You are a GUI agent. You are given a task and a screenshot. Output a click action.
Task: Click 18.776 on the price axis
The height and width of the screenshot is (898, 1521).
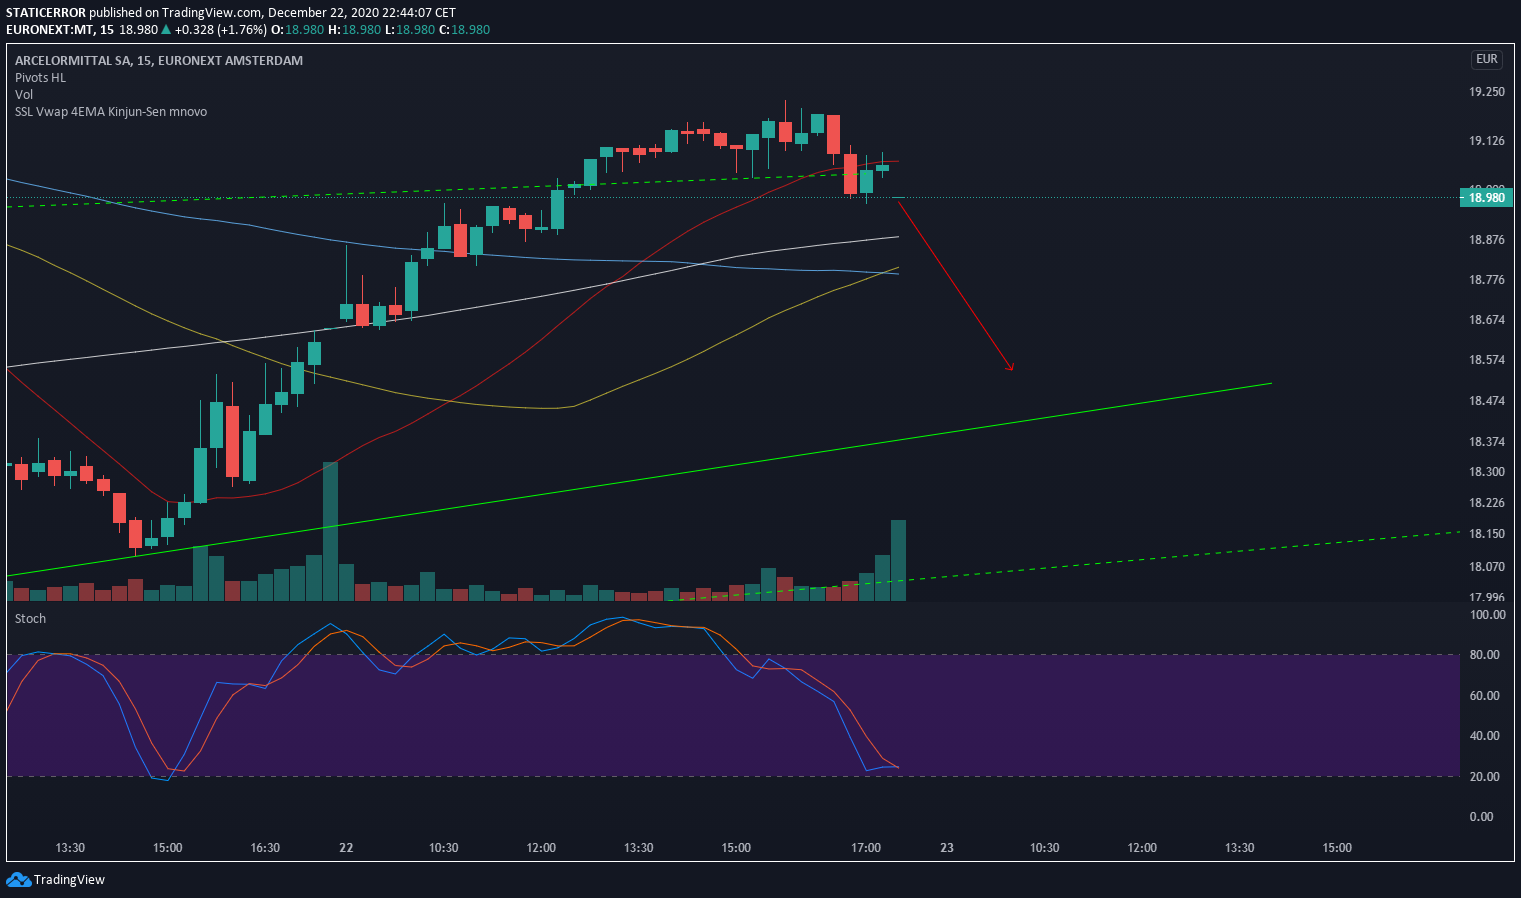point(1486,280)
